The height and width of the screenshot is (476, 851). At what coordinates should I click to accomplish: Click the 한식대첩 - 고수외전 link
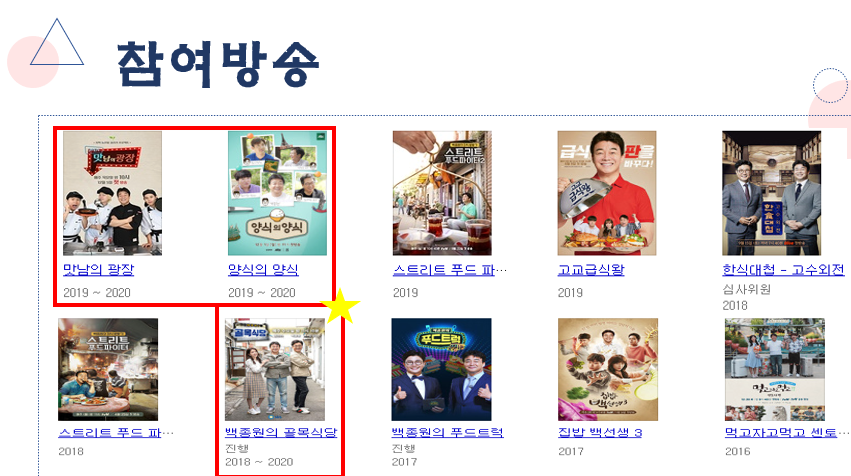click(783, 270)
